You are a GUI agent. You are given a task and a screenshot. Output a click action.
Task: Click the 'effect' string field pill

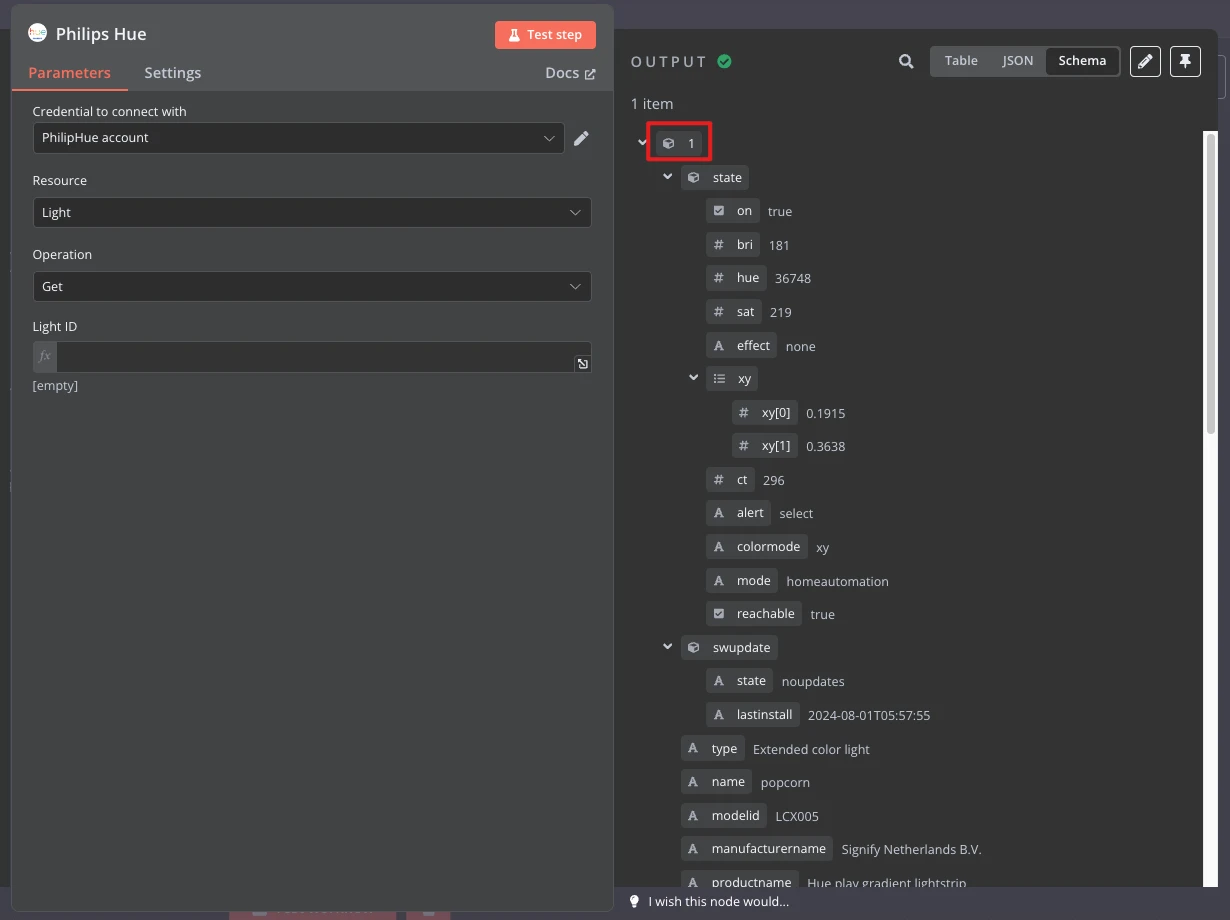coord(741,346)
